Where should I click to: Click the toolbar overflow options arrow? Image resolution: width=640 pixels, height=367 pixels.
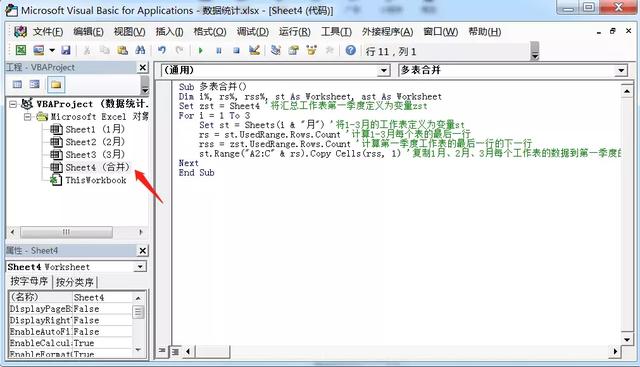coord(535,52)
